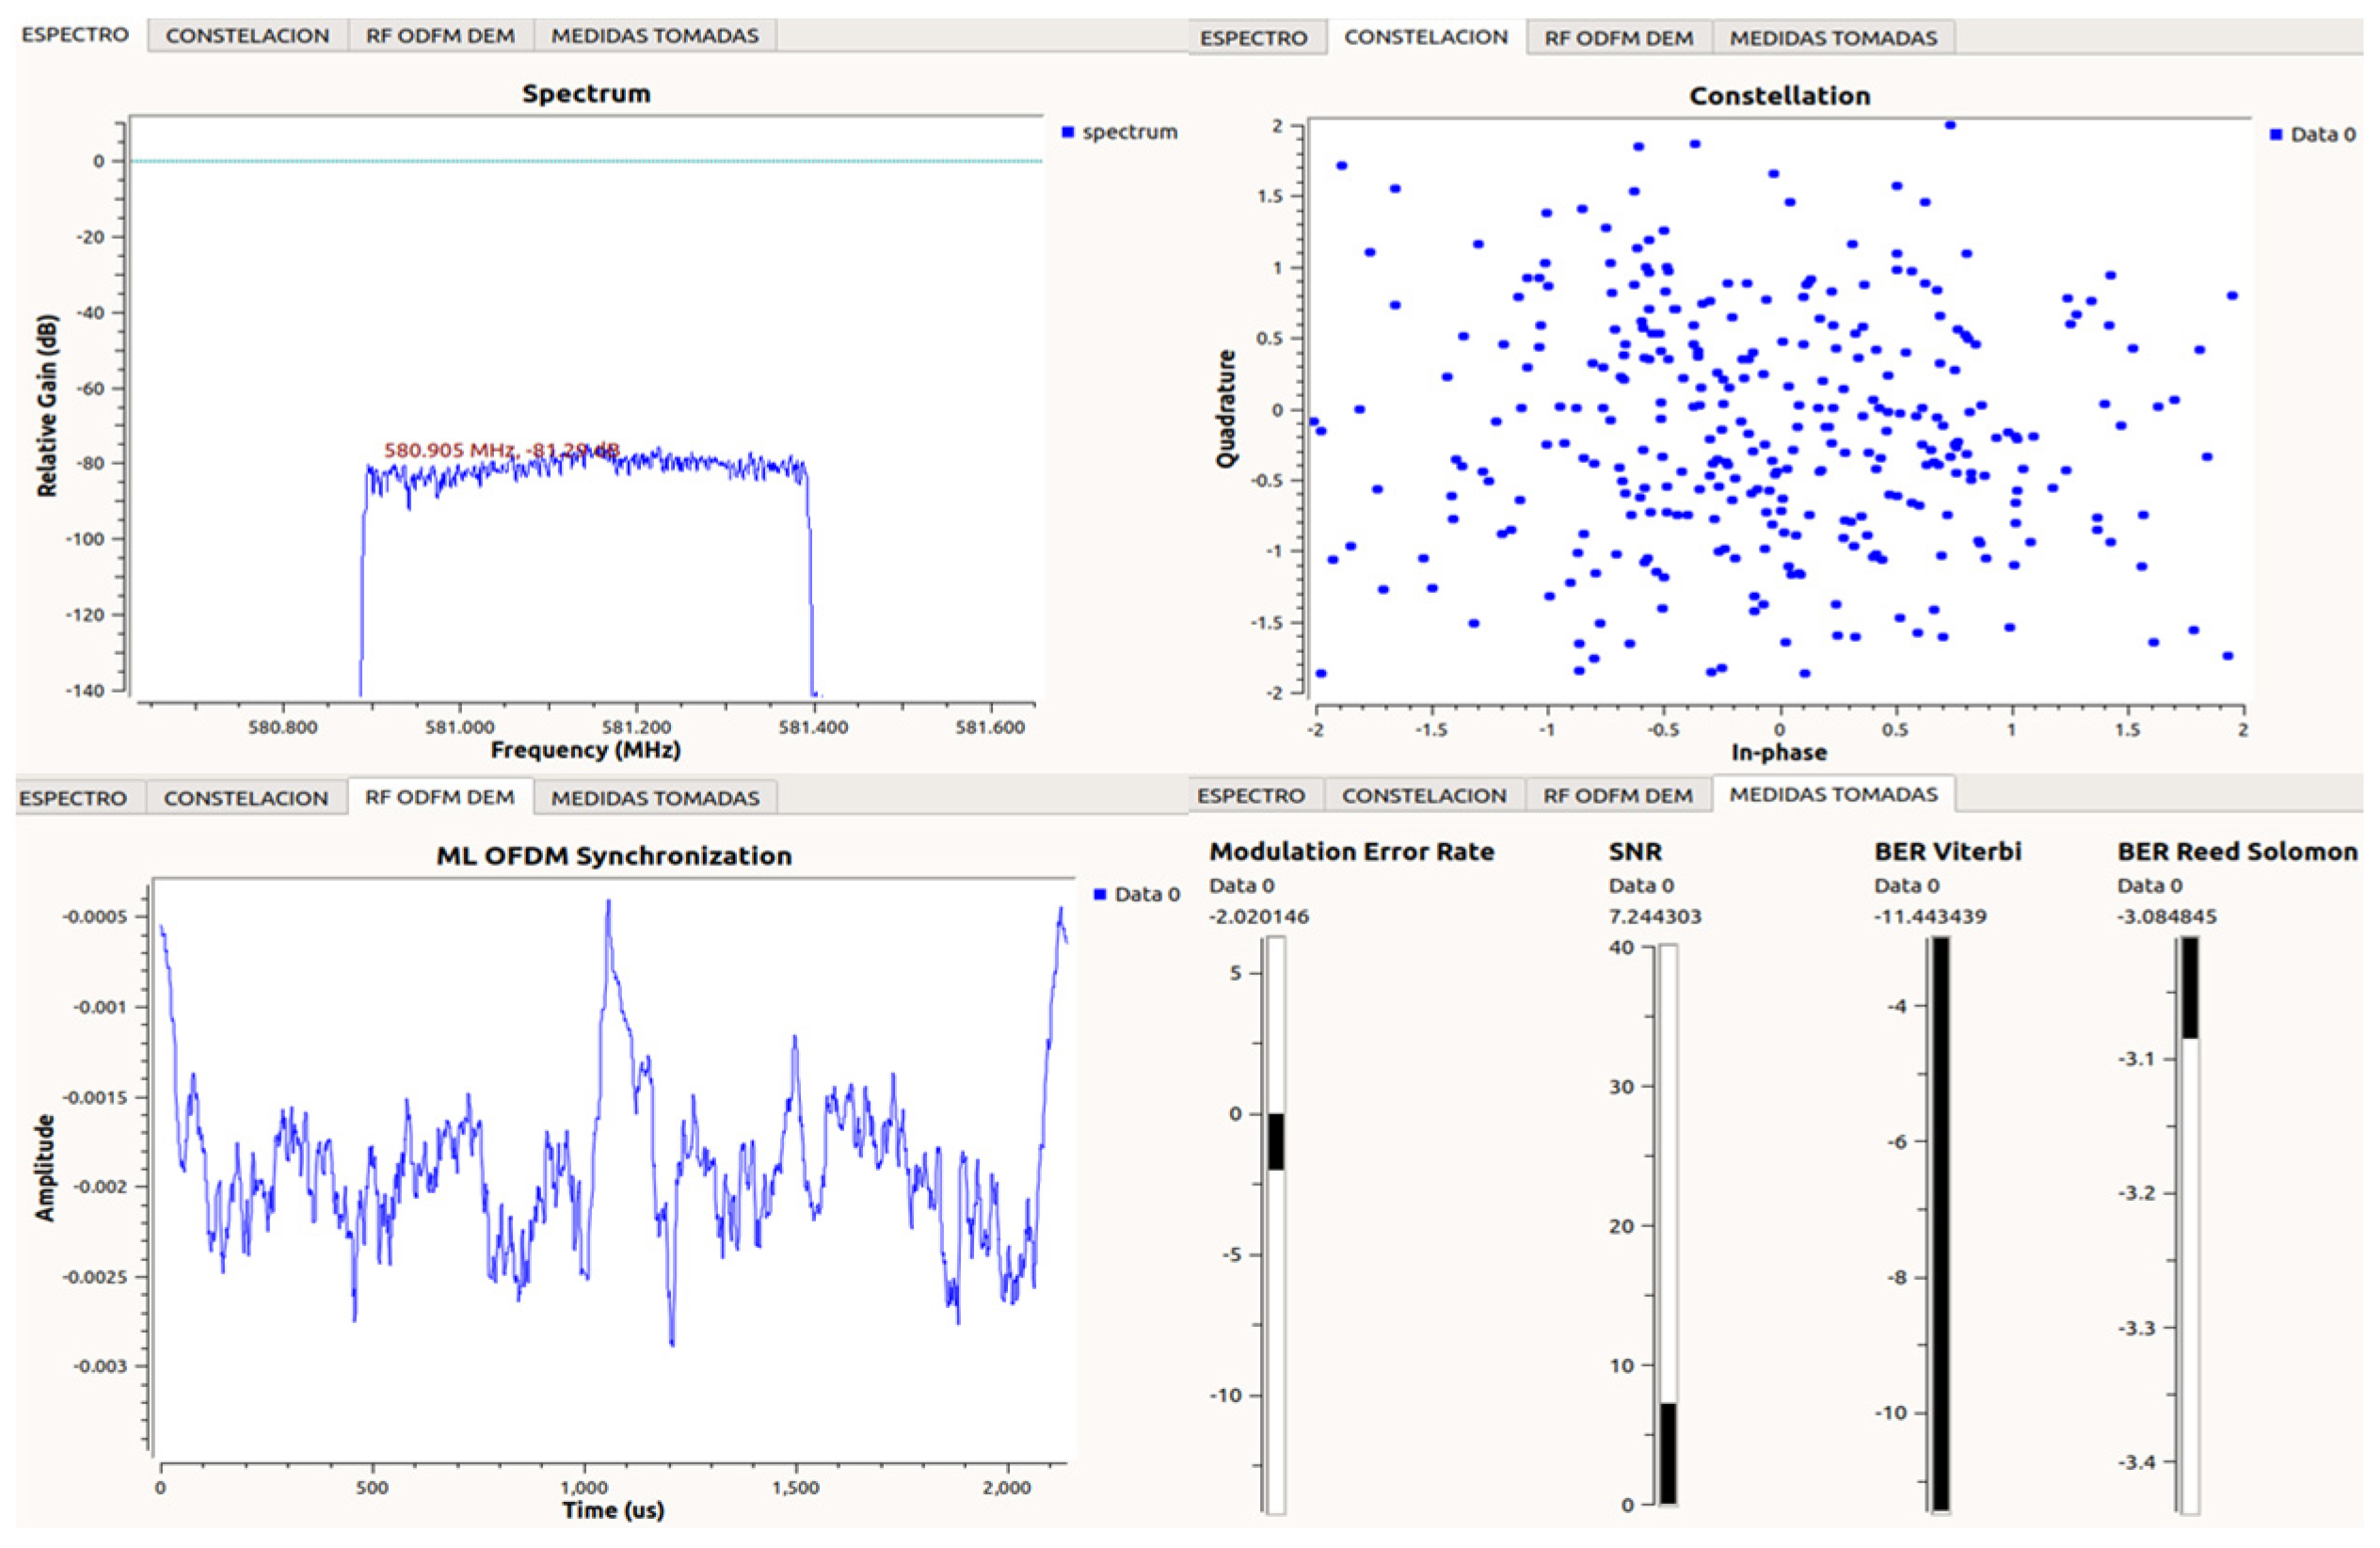Screen dimensions: 2380x1548
Task: Switch to ESPECTRO tab above ML OFDM Synchronization plot
Action: click(x=73, y=798)
